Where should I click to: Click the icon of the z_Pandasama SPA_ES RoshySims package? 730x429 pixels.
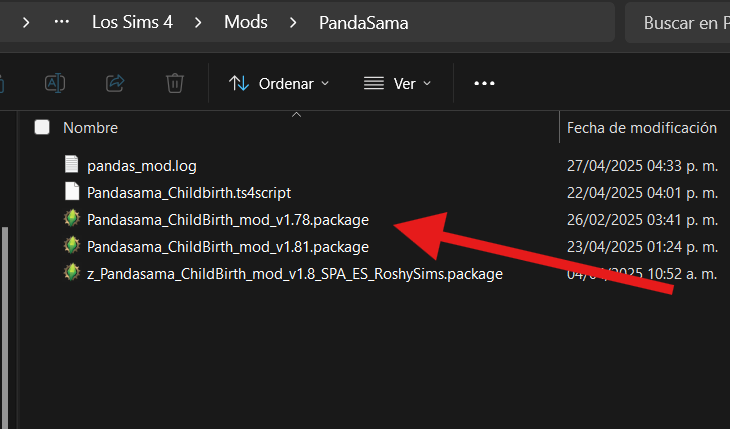click(x=71, y=273)
